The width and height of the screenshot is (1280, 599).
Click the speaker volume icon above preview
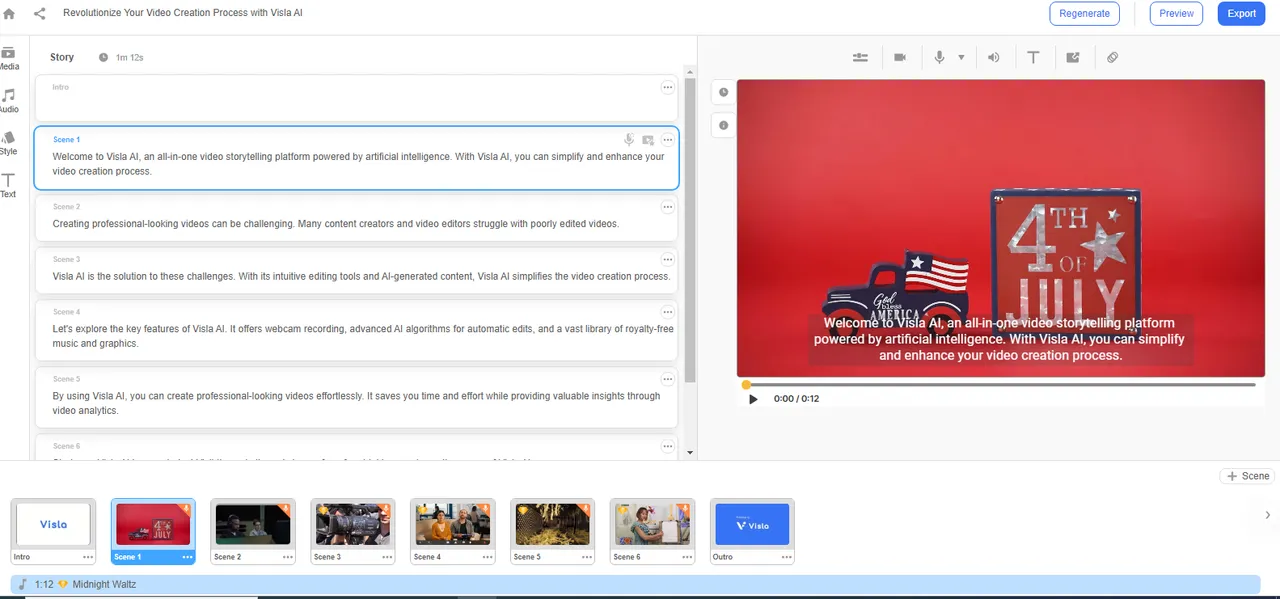click(x=993, y=57)
